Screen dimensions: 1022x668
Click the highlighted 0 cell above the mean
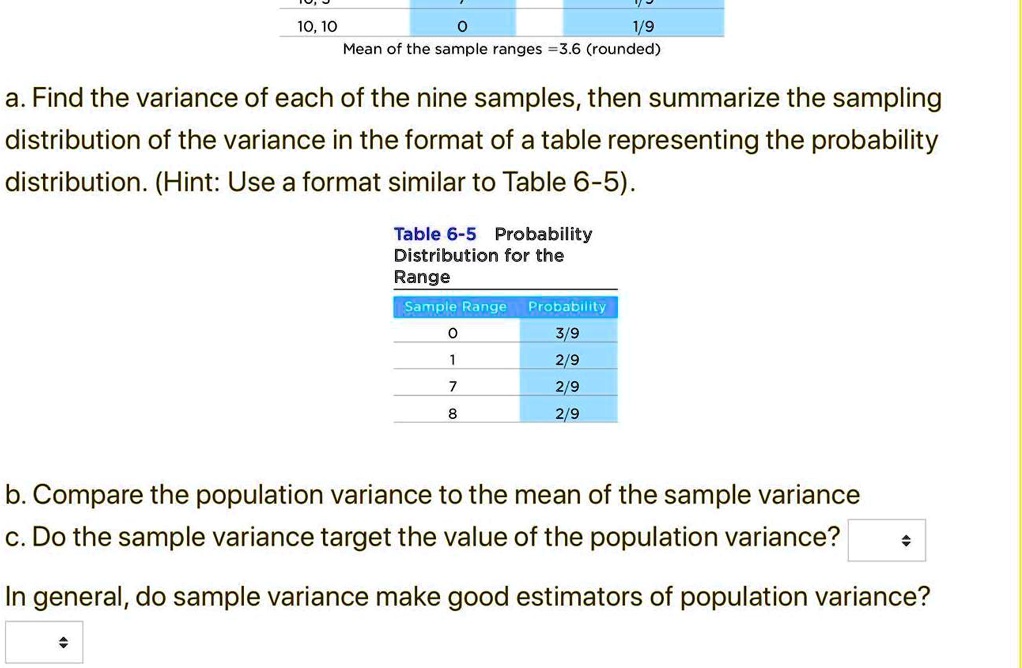pos(460,26)
